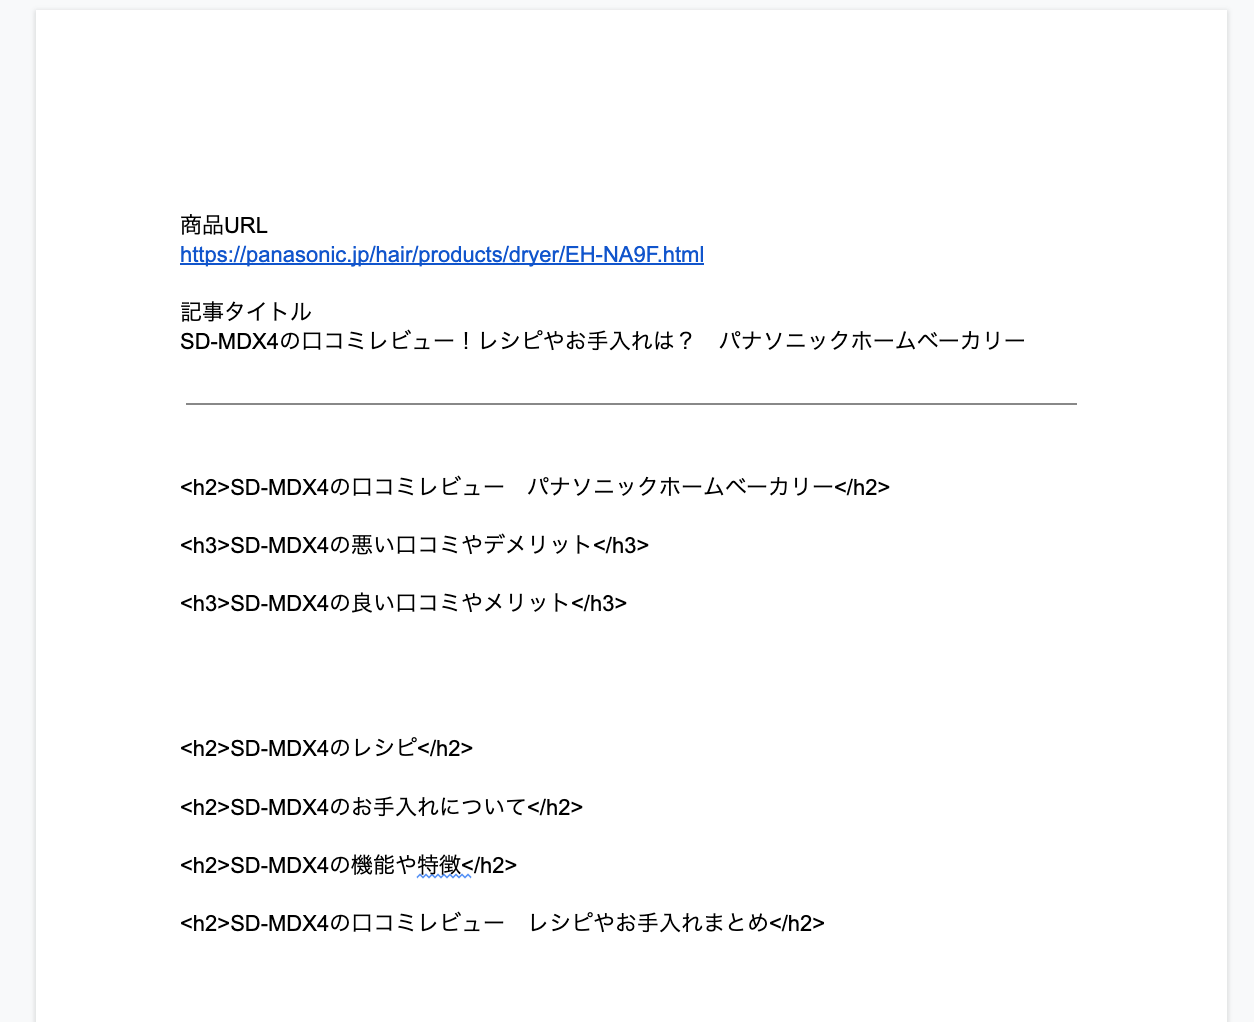Viewport: 1254px width, 1022px height.
Task: Click the h2 line SD-MDX4のお手入れについて
Action: [381, 807]
